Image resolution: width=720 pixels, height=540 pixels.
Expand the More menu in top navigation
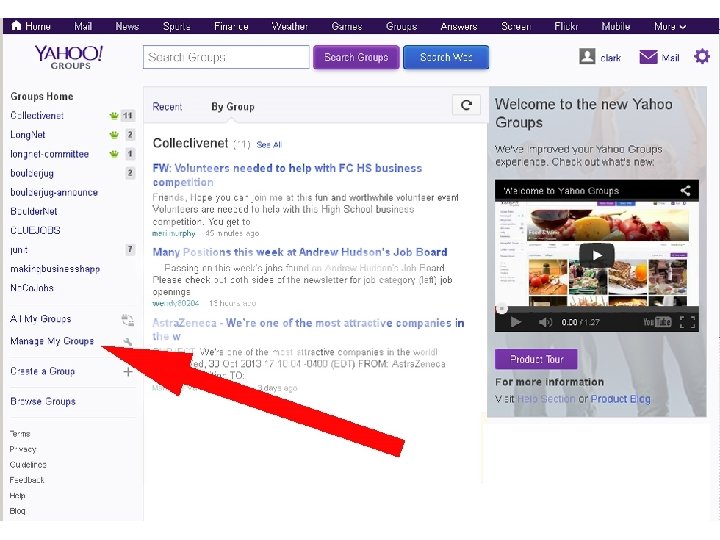coord(670,26)
